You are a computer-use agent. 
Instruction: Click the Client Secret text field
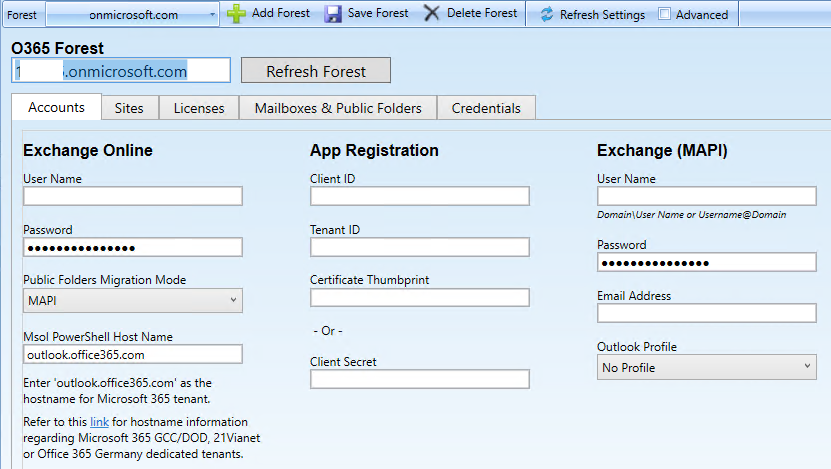(x=419, y=379)
